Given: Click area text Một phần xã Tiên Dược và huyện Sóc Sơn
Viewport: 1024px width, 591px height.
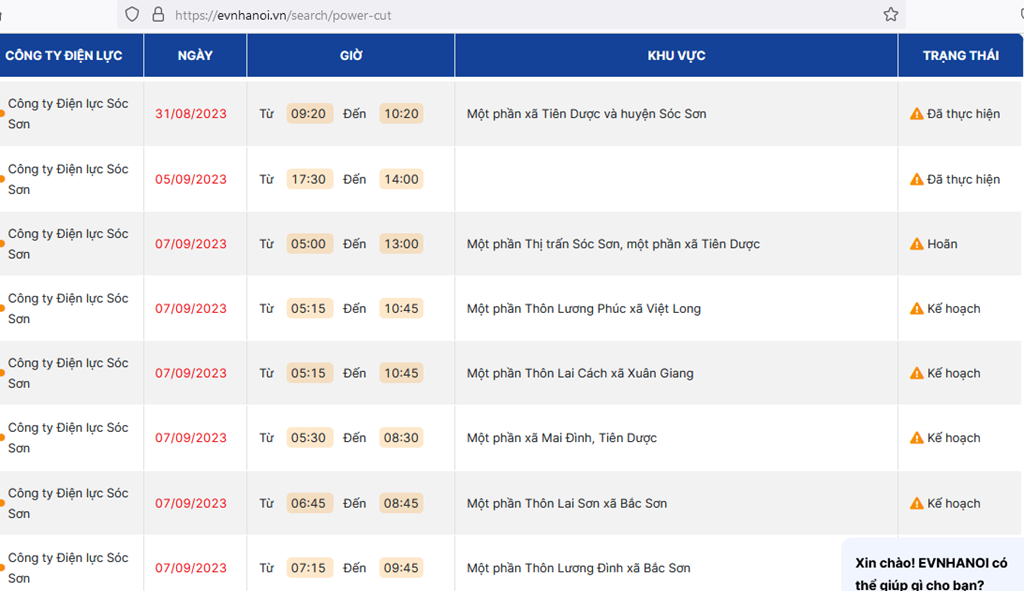Looking at the screenshot, I should coord(586,114).
